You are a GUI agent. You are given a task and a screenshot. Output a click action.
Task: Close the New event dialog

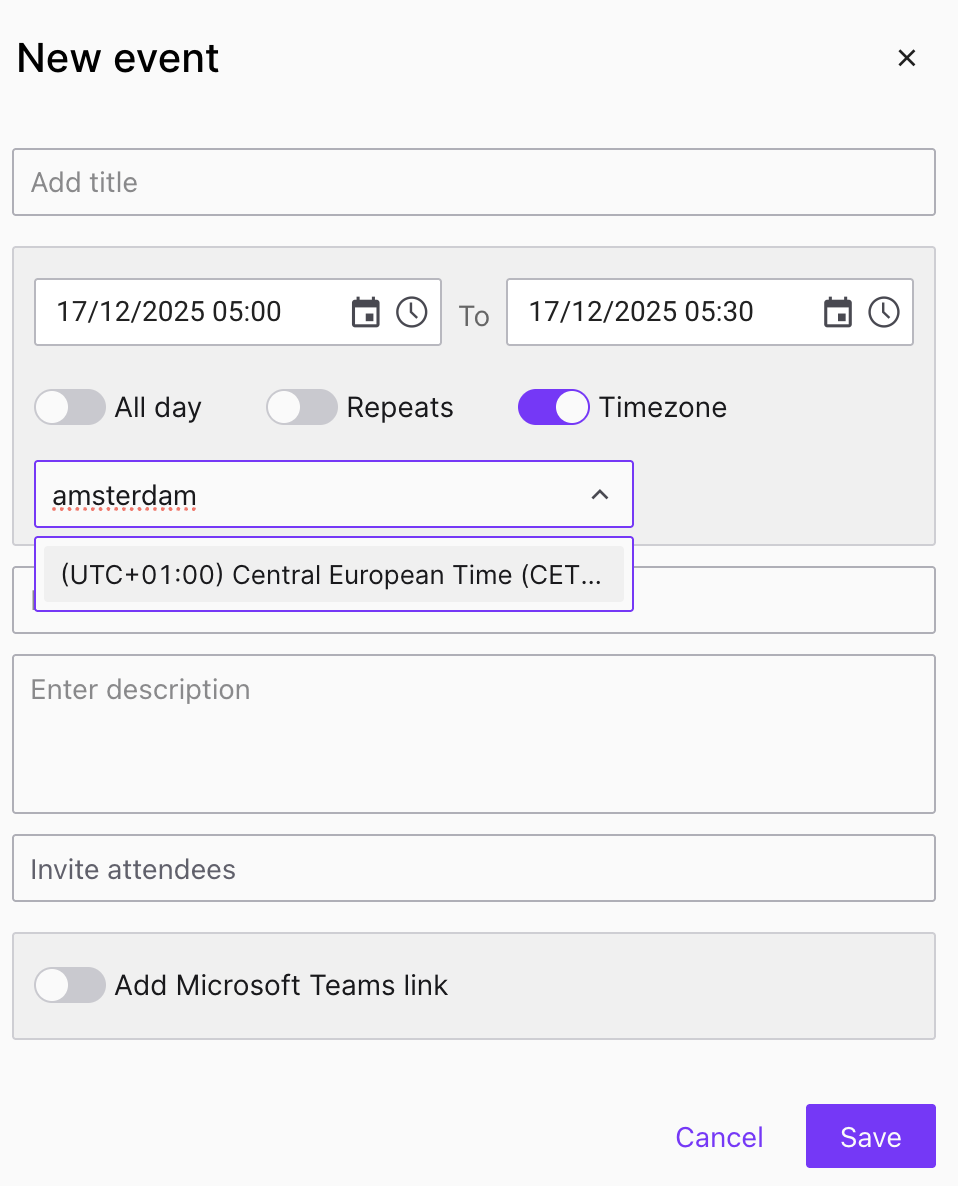click(x=907, y=58)
